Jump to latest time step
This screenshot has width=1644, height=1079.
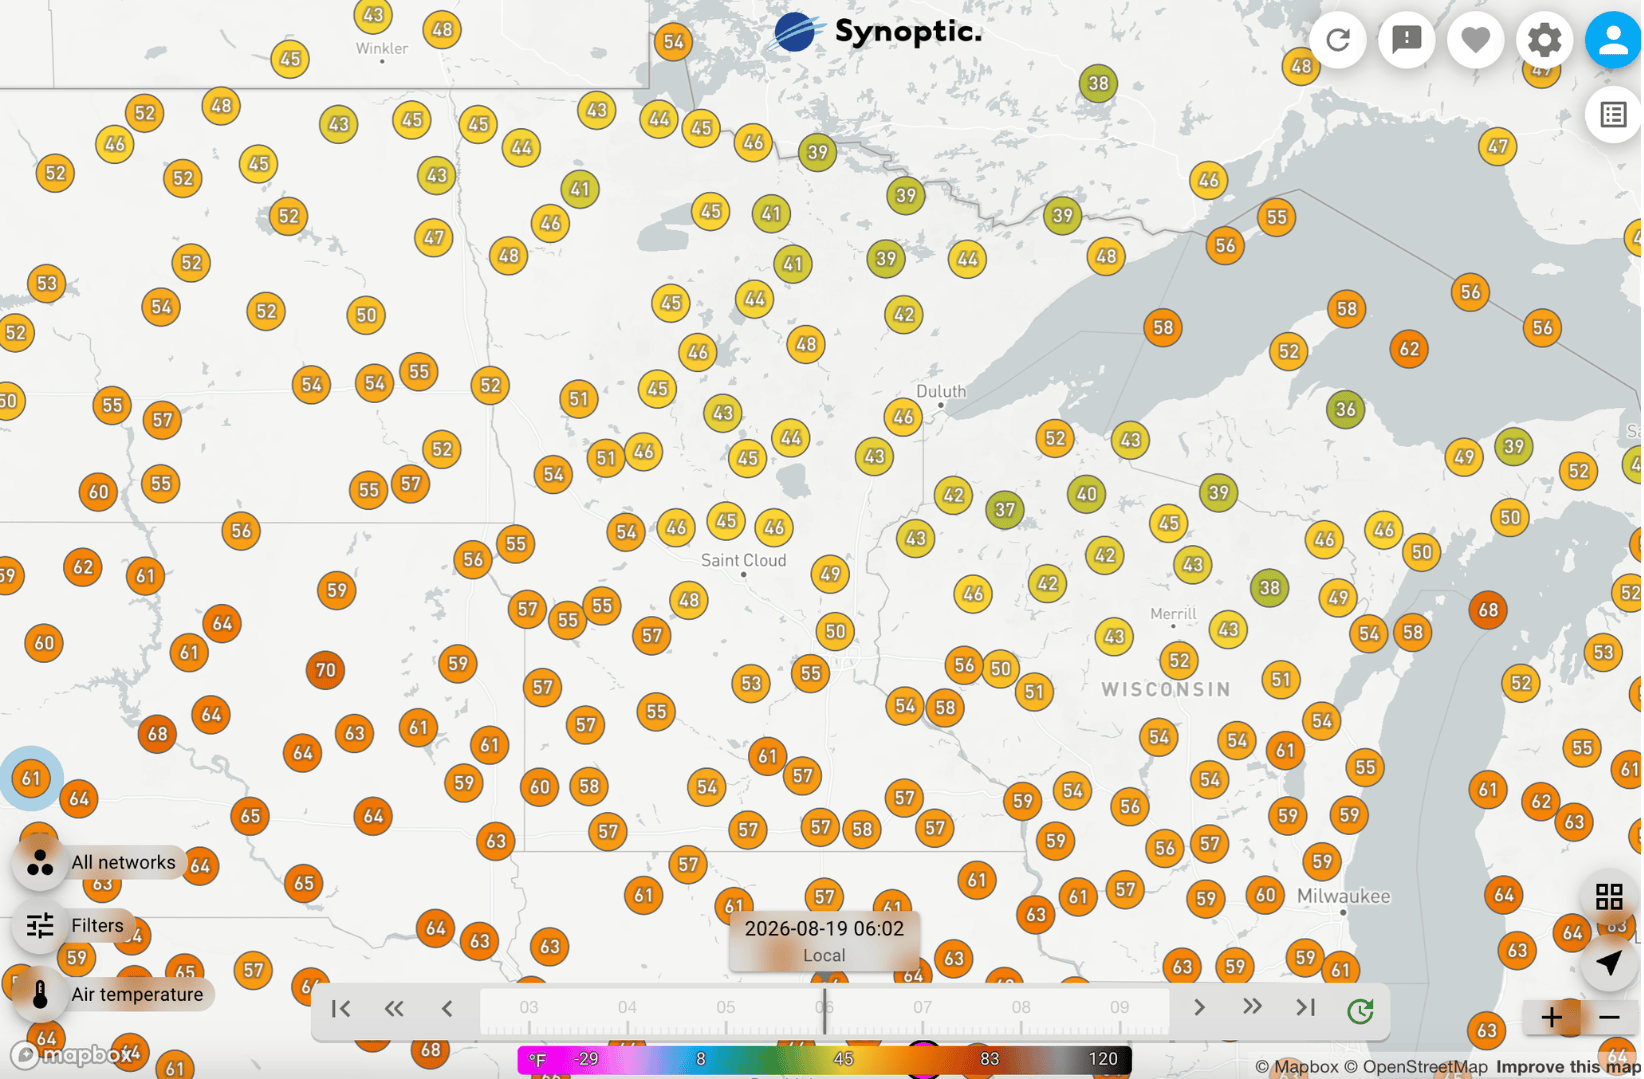(x=1306, y=1008)
